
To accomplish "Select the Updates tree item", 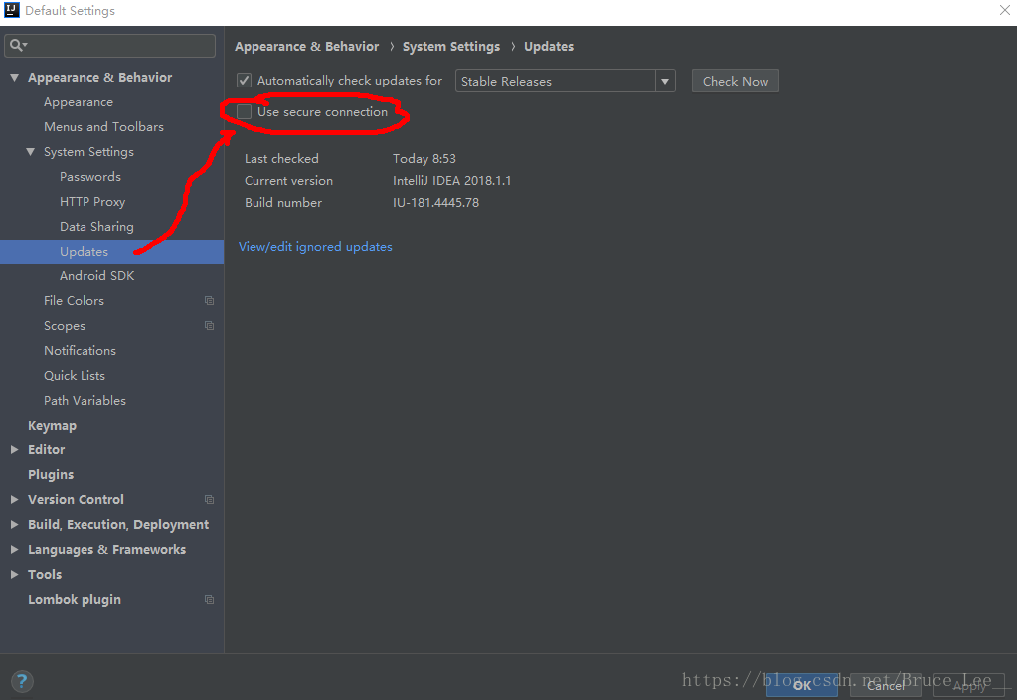I will 112,252.
